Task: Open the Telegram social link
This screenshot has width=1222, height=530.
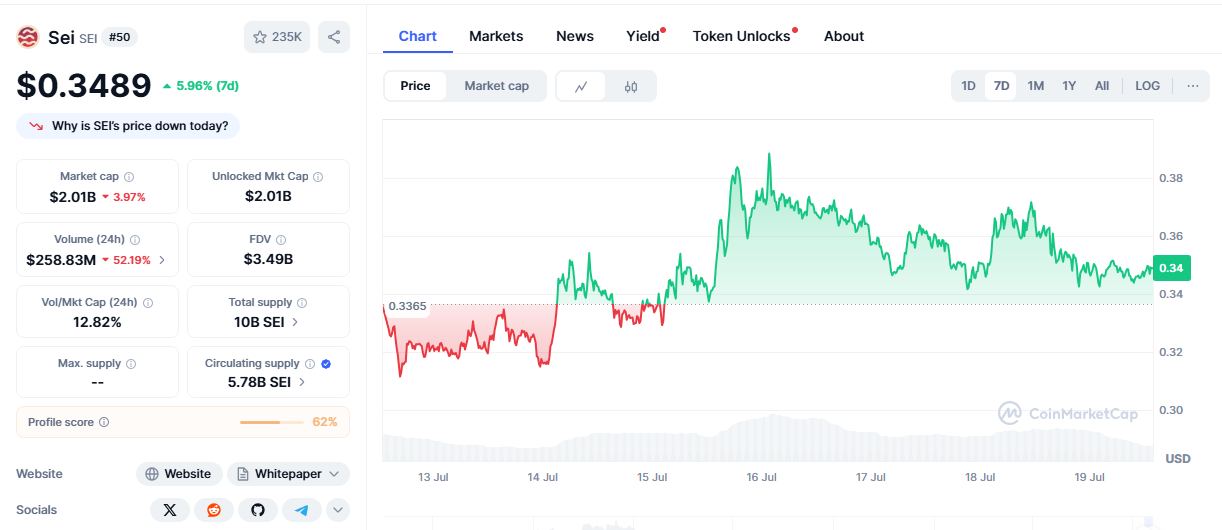Action: point(302,510)
